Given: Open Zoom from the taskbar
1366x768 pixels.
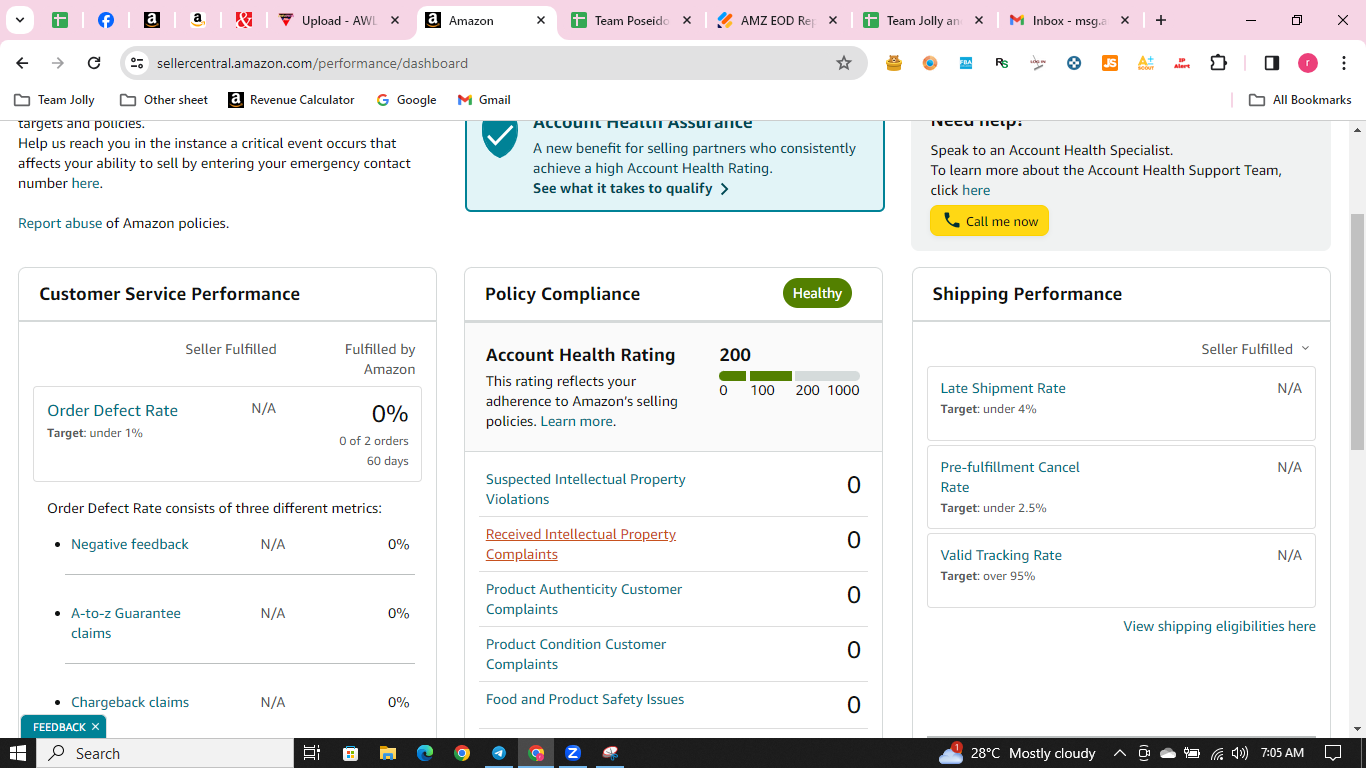Looking at the screenshot, I should pos(573,753).
